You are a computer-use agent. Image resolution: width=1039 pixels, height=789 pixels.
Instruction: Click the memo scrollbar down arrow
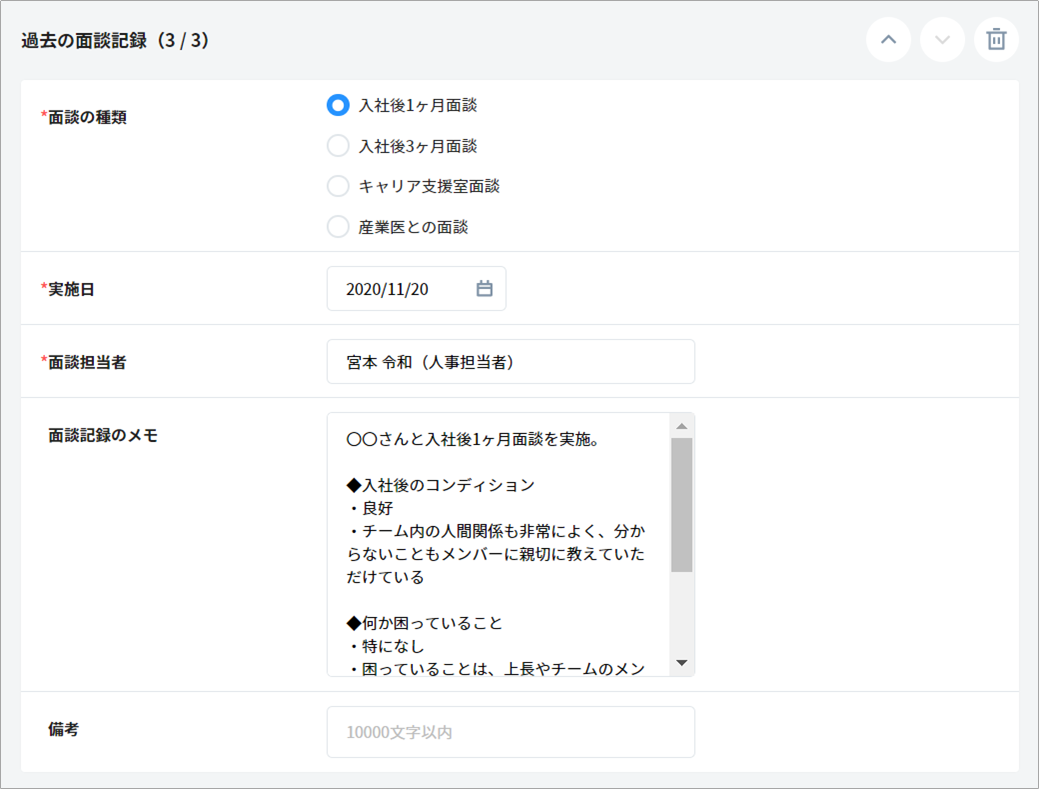click(682, 662)
